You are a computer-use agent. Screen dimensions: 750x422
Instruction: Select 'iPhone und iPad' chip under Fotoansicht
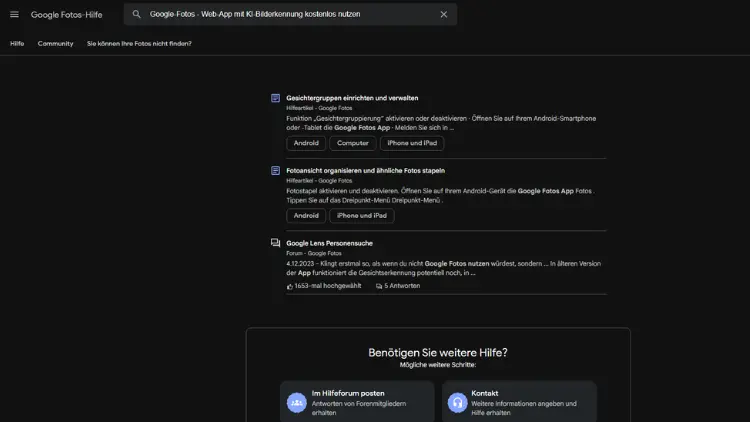[362, 216]
